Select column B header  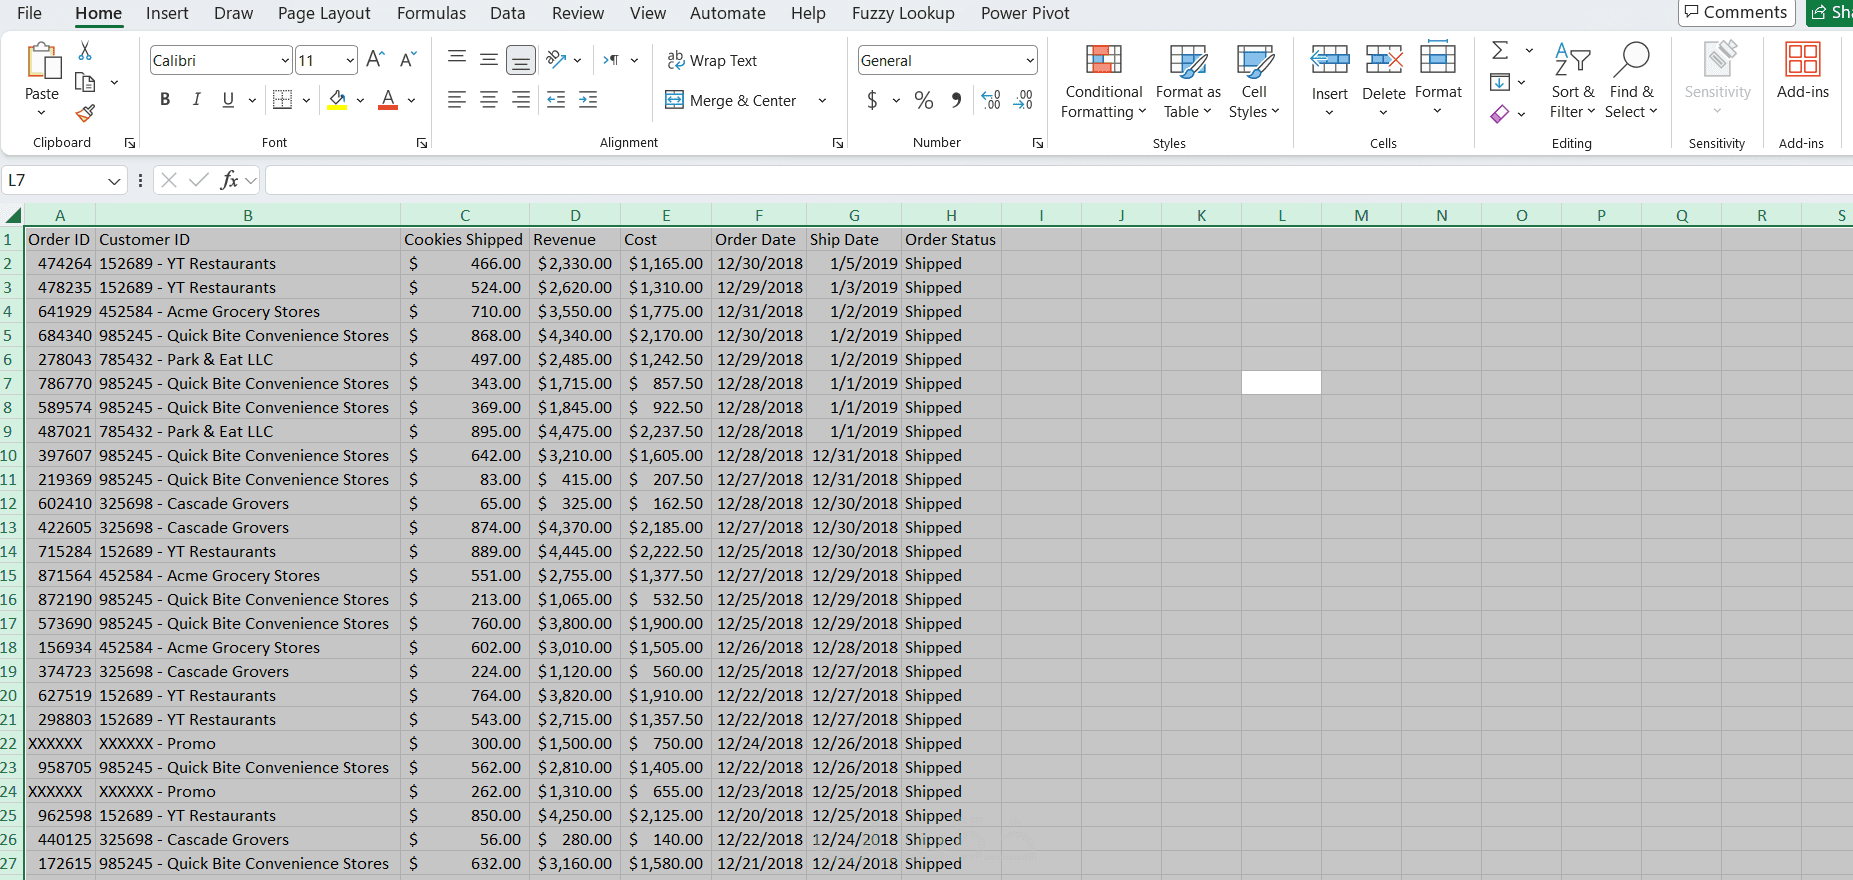pos(248,215)
